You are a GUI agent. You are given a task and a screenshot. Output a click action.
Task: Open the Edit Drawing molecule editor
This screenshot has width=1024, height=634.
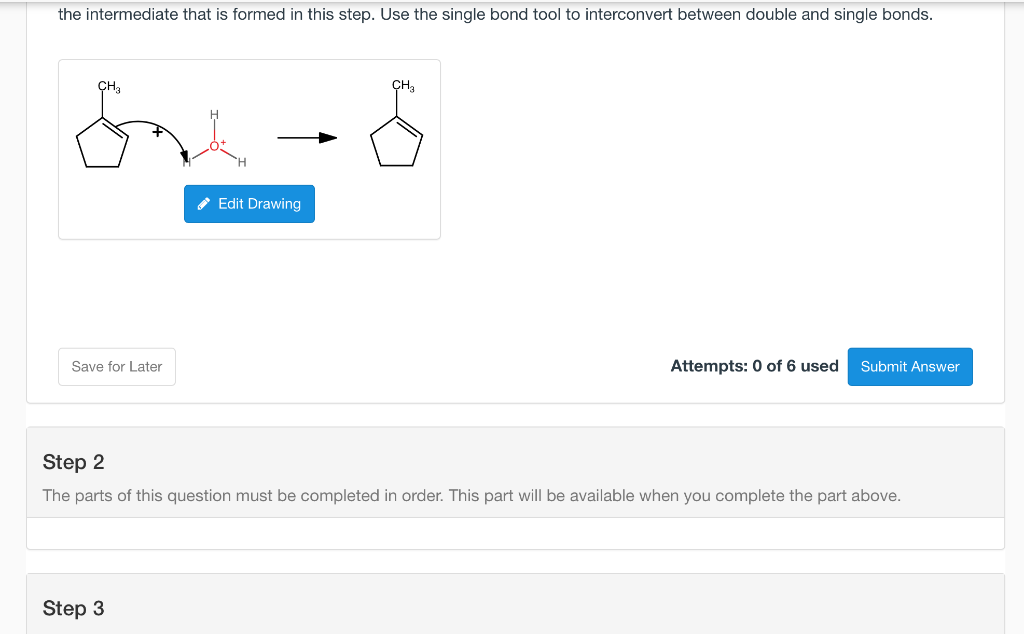pyautogui.click(x=249, y=203)
